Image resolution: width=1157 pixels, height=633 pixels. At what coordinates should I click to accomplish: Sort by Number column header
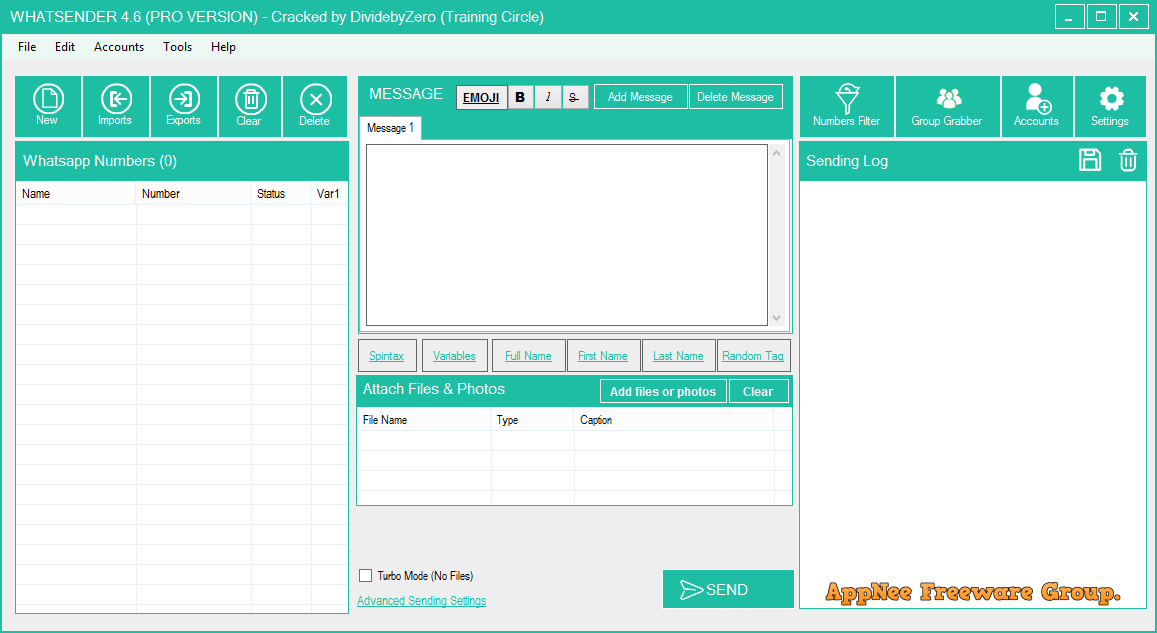pyautogui.click(x=194, y=194)
